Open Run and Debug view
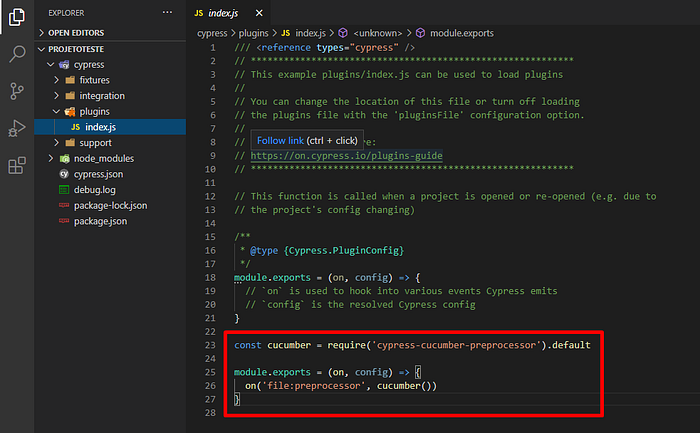This screenshot has height=433, width=700. pyautogui.click(x=17, y=129)
